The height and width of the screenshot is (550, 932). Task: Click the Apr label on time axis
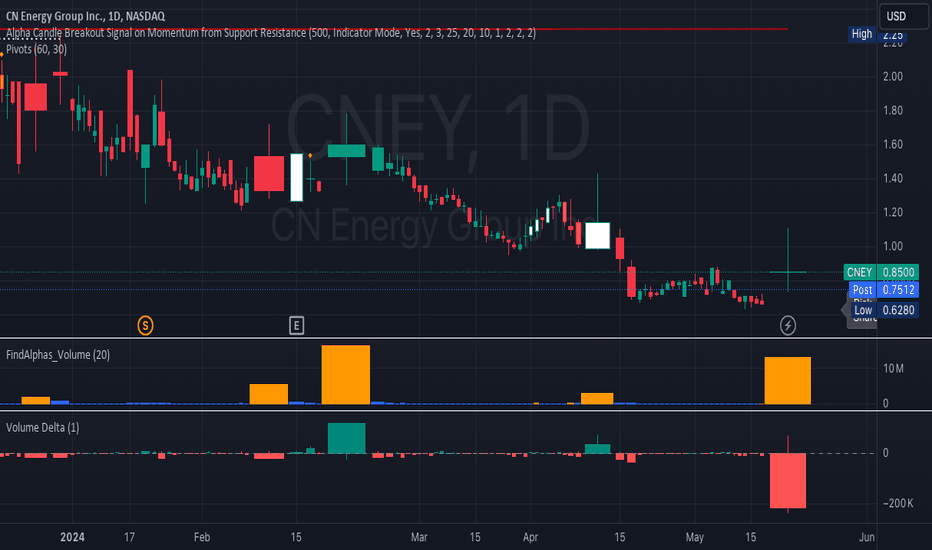530,537
